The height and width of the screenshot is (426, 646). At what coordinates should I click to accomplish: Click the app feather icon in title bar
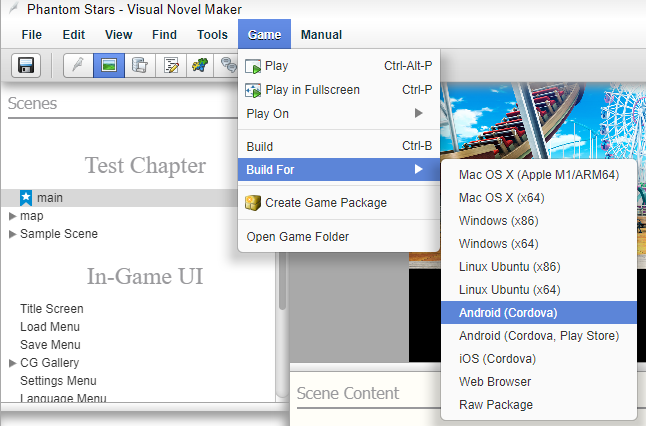13,8
